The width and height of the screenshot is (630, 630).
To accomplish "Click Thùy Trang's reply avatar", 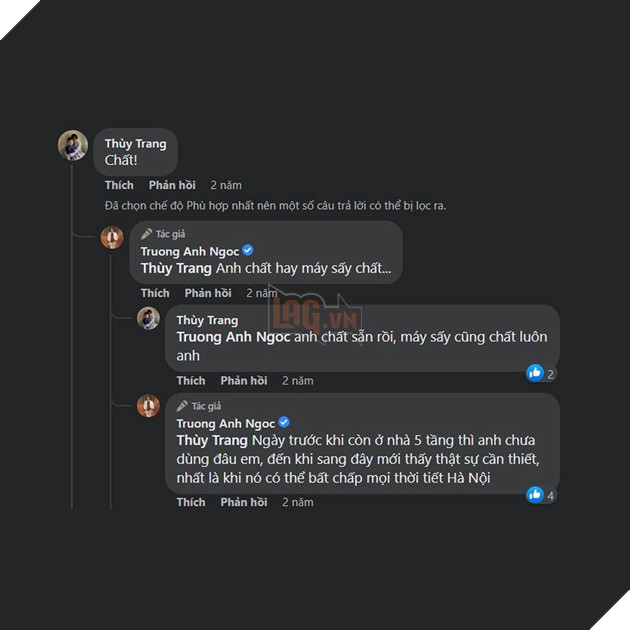I will point(148,318).
